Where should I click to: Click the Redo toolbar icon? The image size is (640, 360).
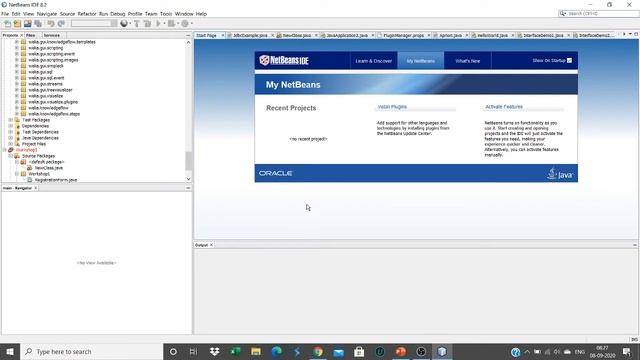(x=61, y=24)
